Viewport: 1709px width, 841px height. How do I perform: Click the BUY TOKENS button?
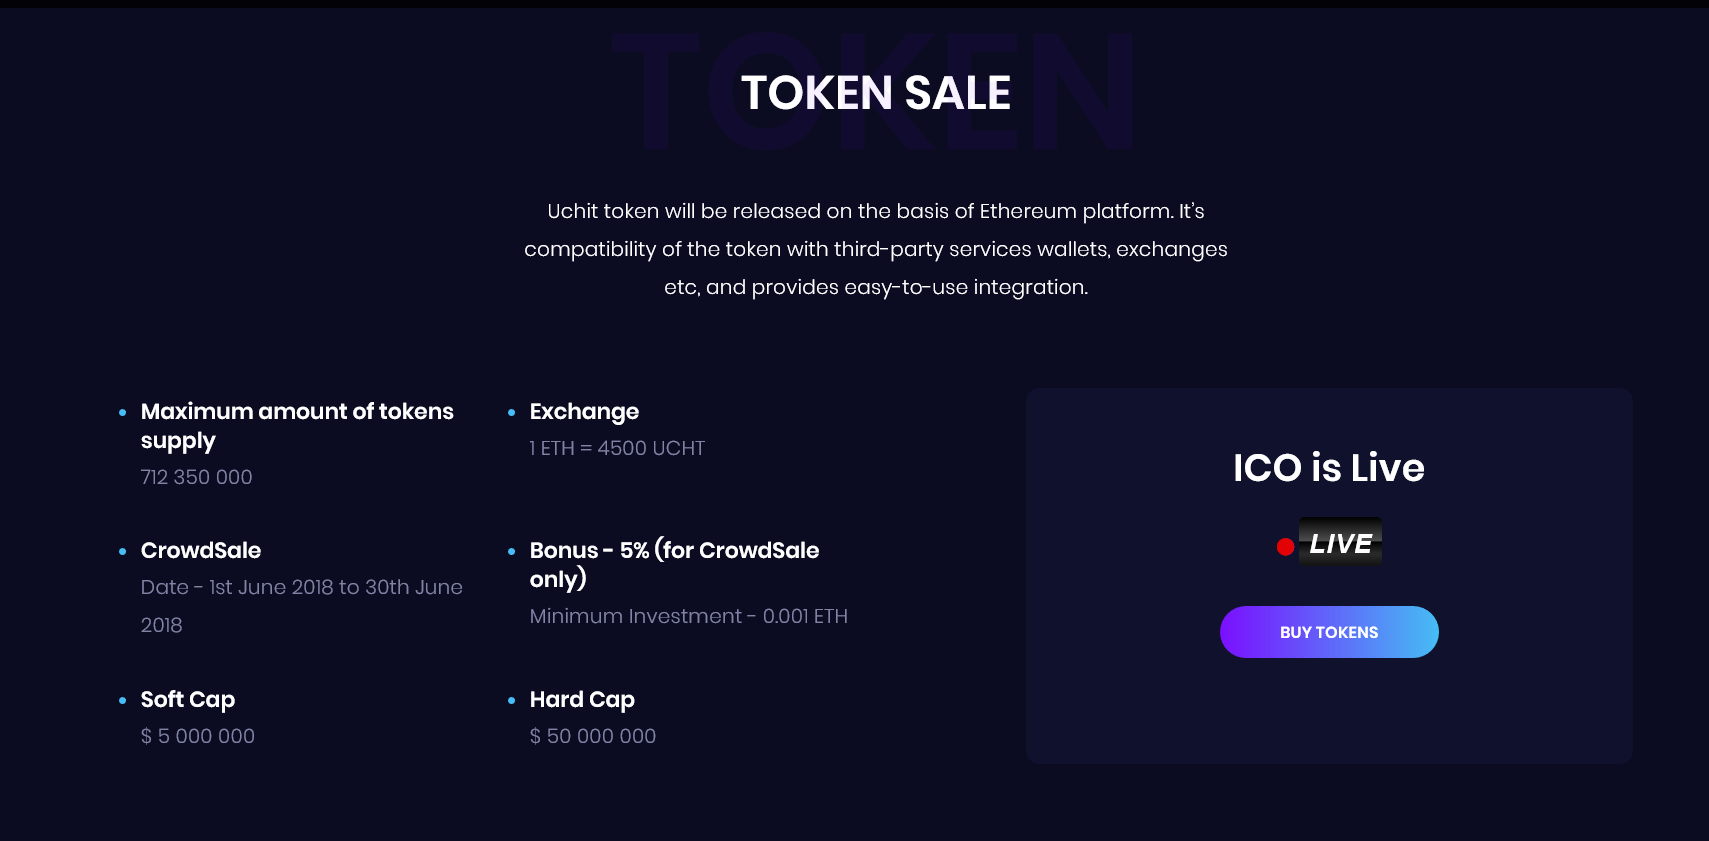(x=1329, y=632)
